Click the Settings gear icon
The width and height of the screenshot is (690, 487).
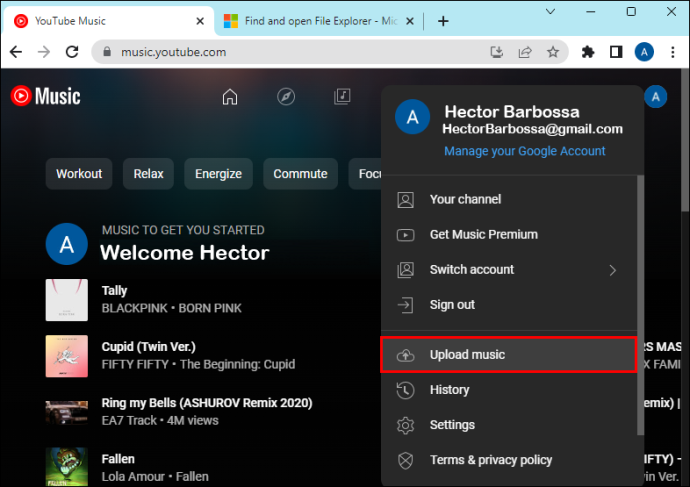coord(405,425)
